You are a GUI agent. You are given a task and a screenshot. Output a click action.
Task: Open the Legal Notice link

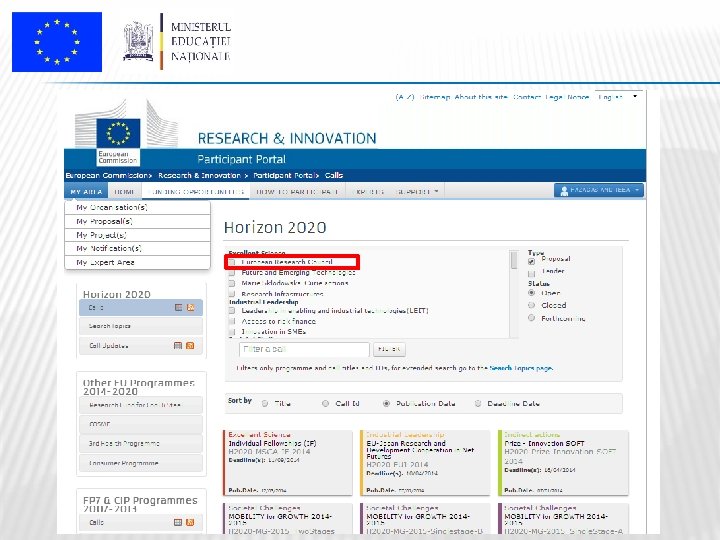(567, 97)
